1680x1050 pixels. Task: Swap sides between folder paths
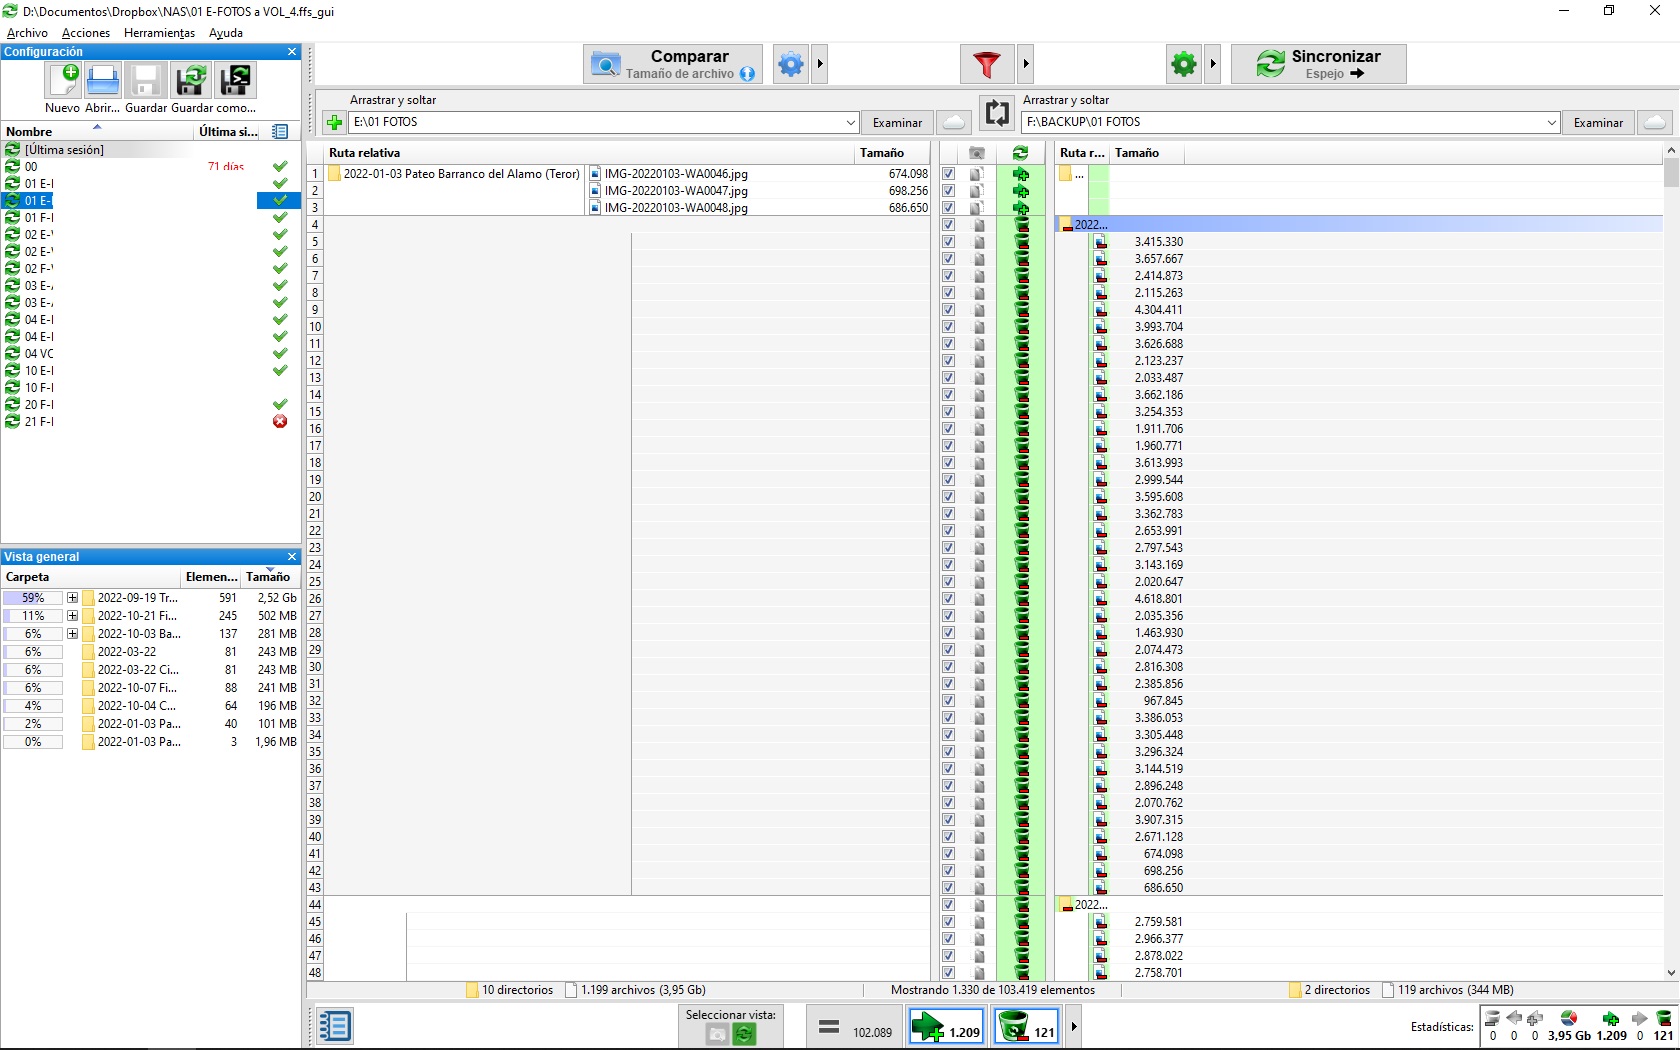click(997, 113)
